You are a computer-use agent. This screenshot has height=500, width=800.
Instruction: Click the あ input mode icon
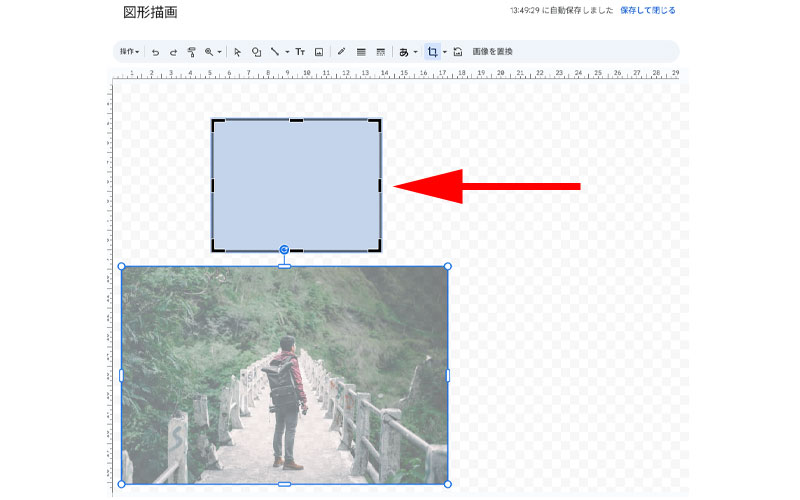click(404, 52)
